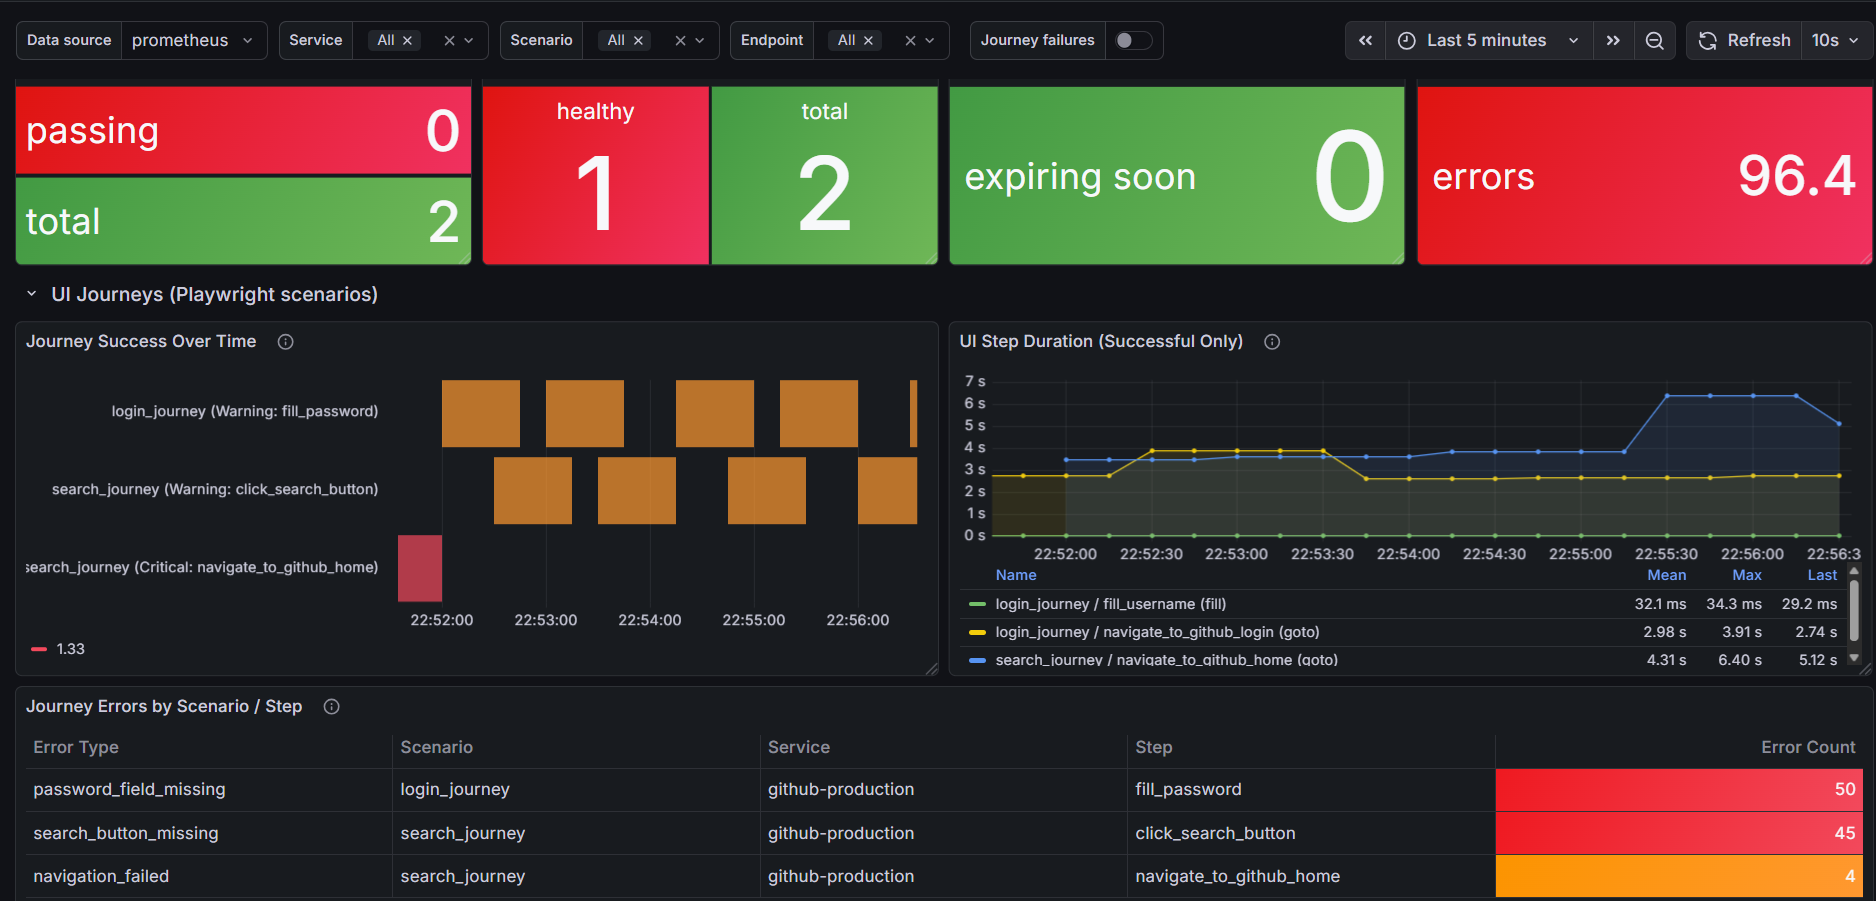Screen dimensions: 1876x901
Task: Click the Refresh button
Action: tap(1744, 40)
